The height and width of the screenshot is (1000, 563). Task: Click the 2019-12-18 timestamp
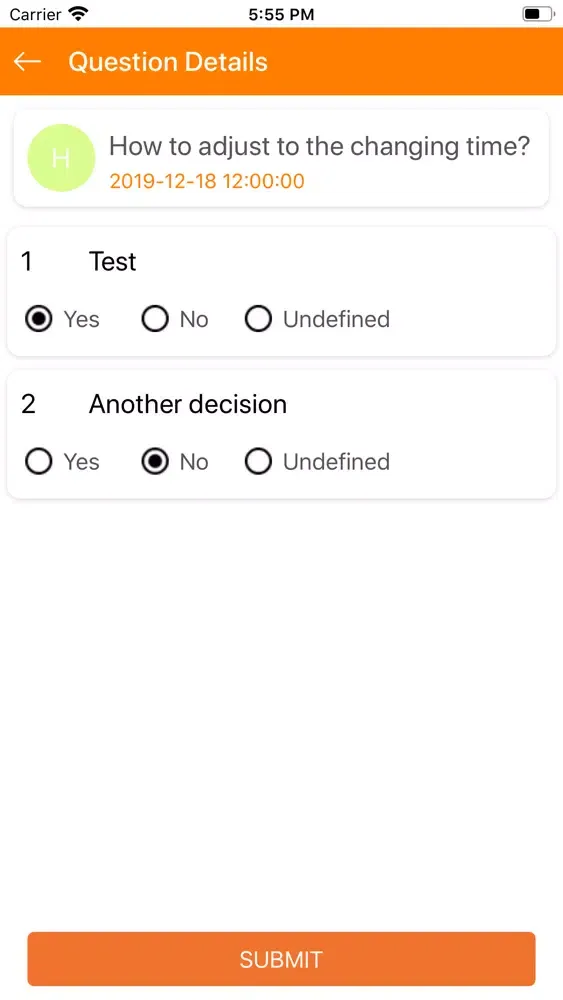pos(207,181)
